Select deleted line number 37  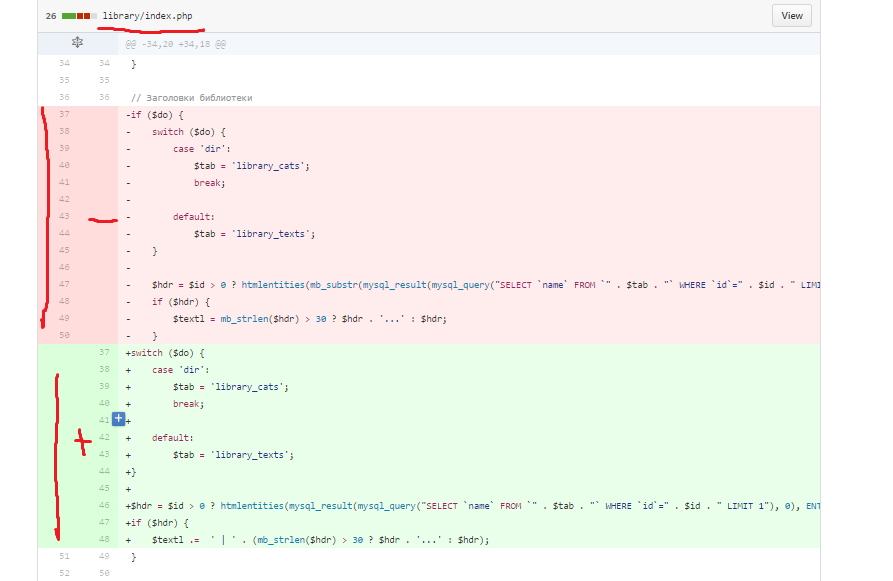coord(64,115)
